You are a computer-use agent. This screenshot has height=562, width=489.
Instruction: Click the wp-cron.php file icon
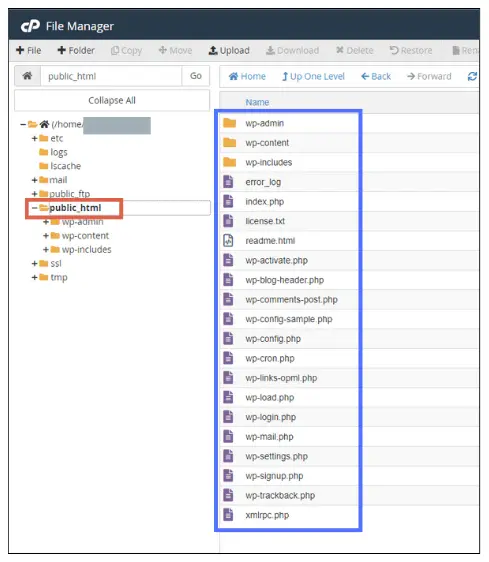pos(228,358)
